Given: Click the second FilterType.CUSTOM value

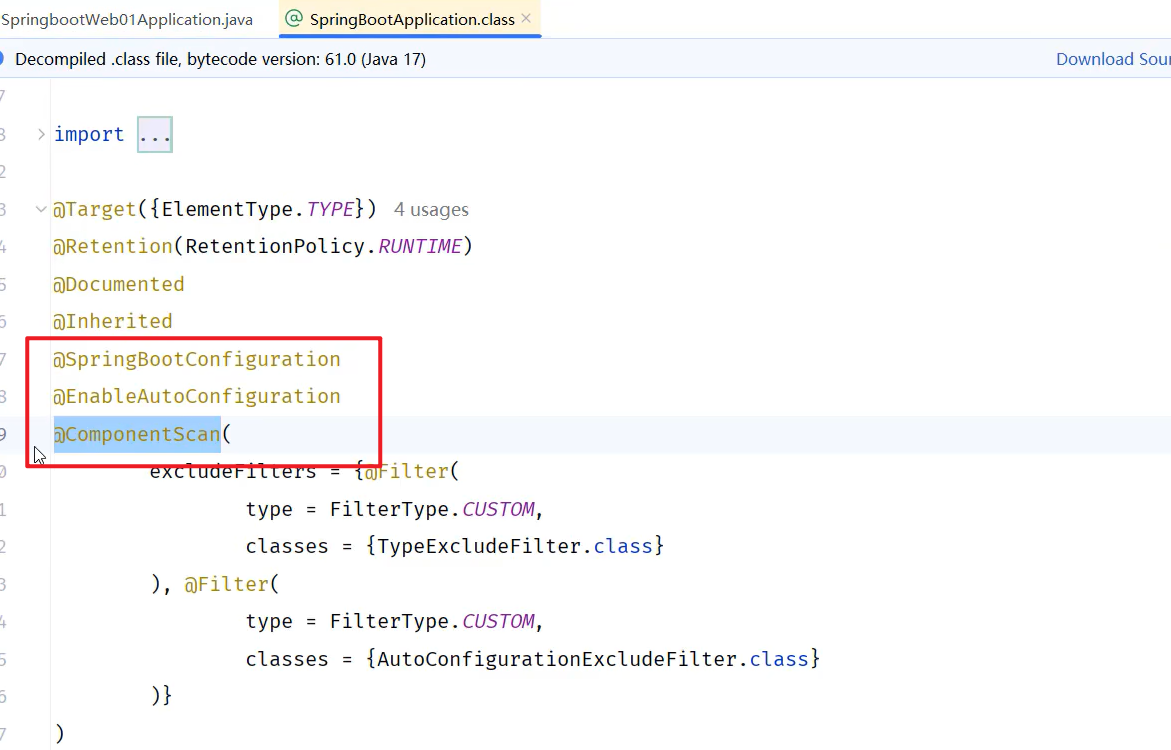Looking at the screenshot, I should 432,622.
